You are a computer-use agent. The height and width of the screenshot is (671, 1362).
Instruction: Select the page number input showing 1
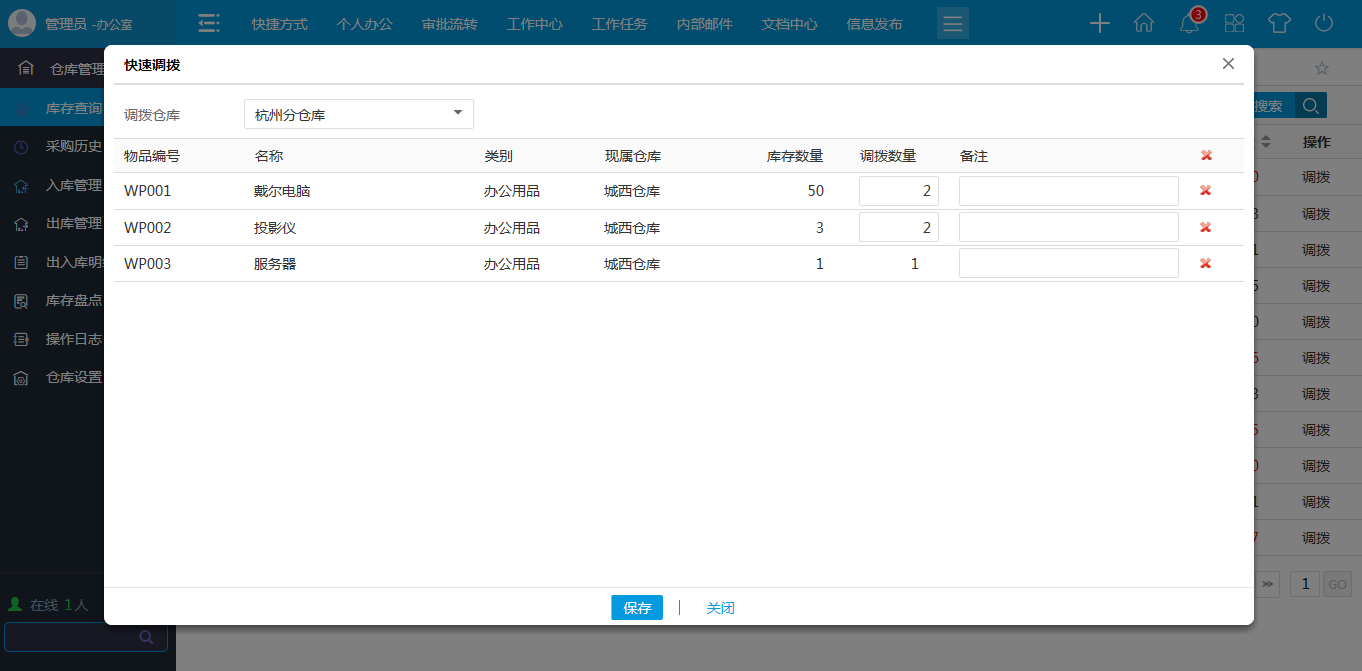tap(1304, 584)
